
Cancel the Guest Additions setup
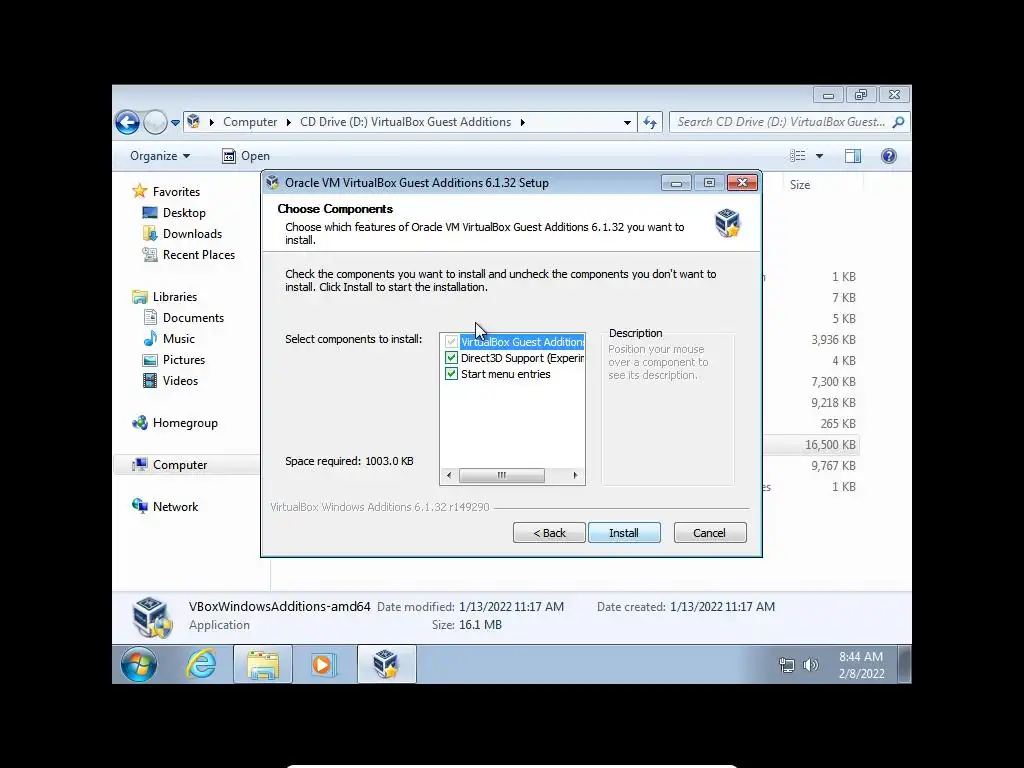(709, 533)
